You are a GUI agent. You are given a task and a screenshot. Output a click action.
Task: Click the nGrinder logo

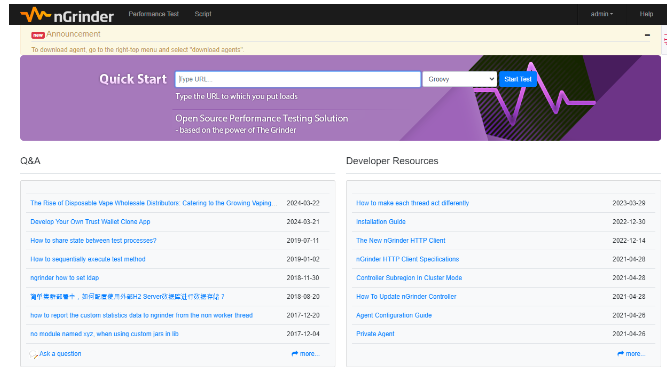tap(67, 15)
